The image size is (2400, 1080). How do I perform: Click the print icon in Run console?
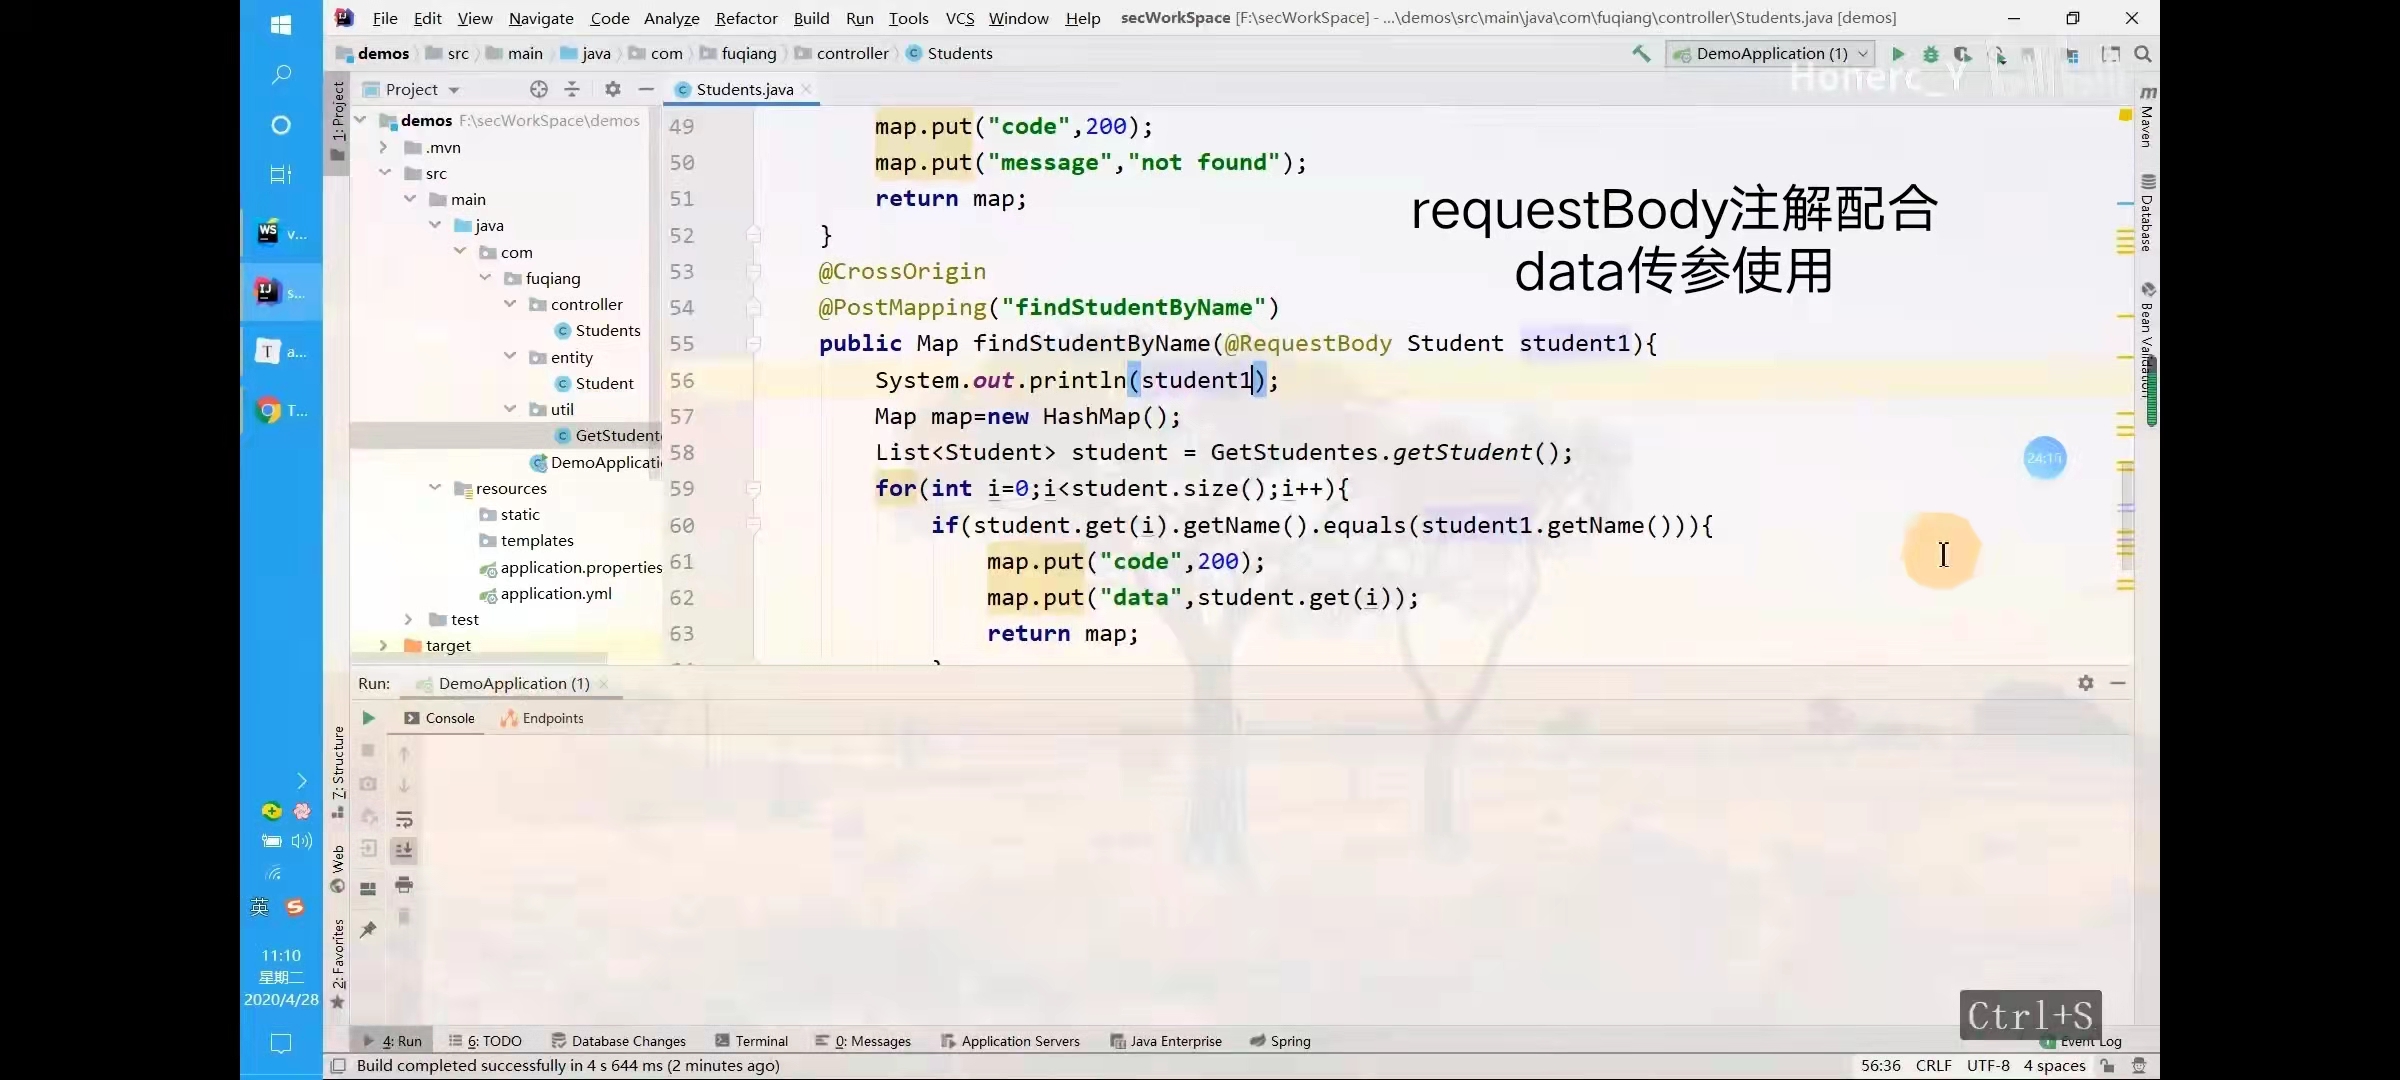[x=404, y=884]
